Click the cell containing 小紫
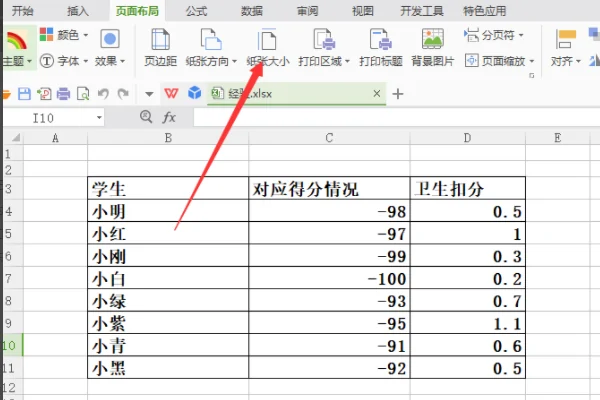The height and width of the screenshot is (400, 600). click(168, 323)
